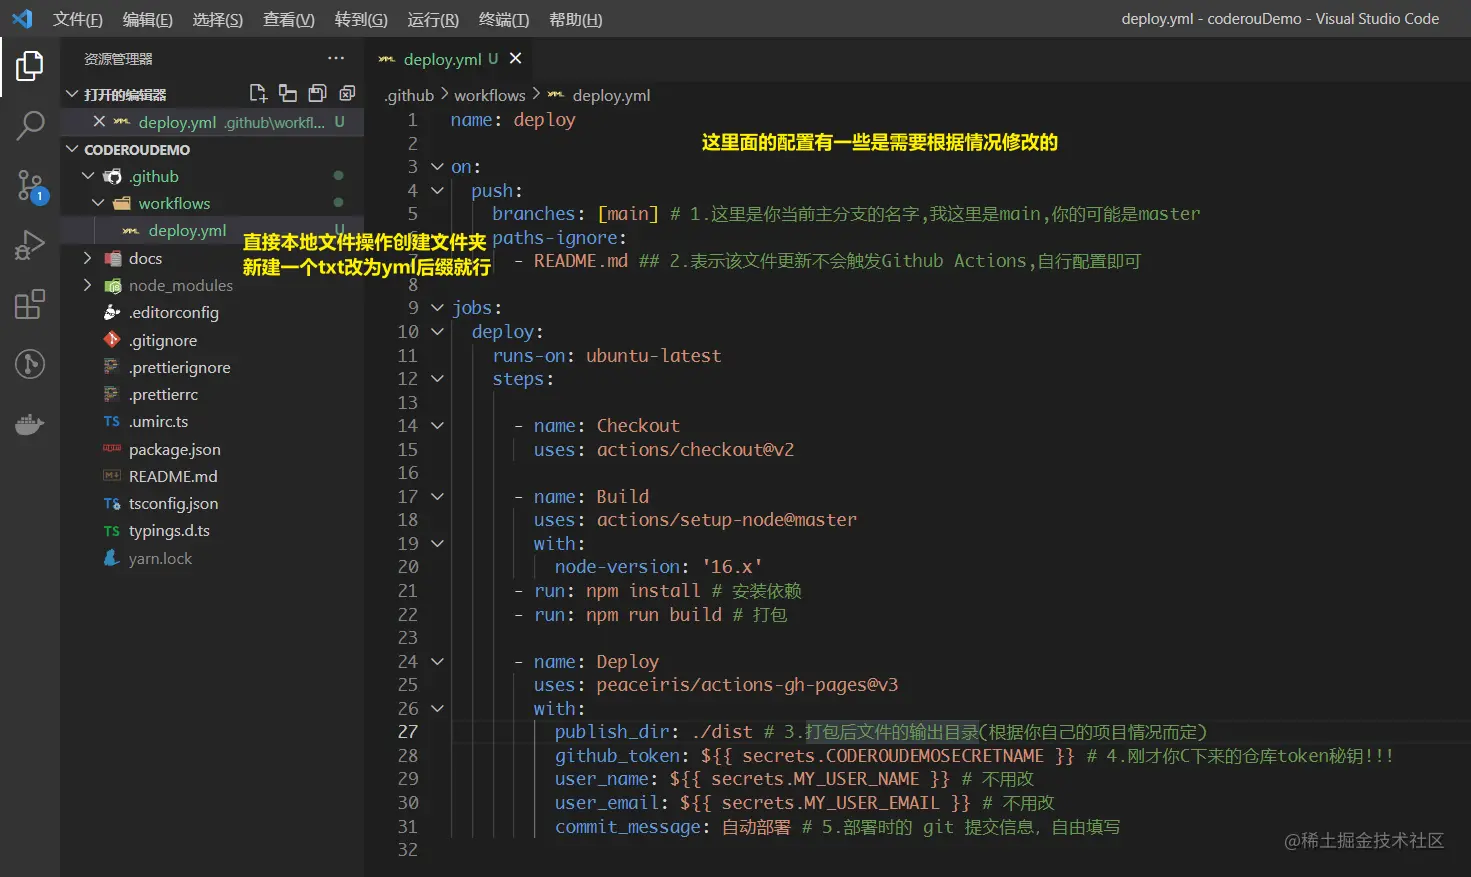Click Close All Editors icon
This screenshot has width=1471, height=877.
tap(347, 93)
